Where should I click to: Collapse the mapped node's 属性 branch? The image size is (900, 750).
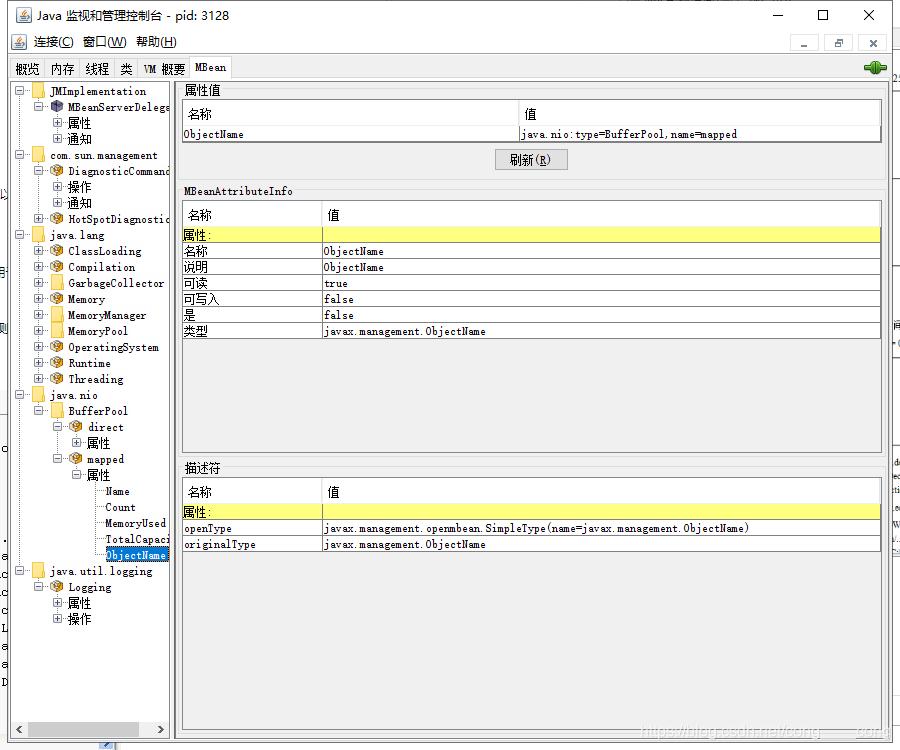(76, 475)
